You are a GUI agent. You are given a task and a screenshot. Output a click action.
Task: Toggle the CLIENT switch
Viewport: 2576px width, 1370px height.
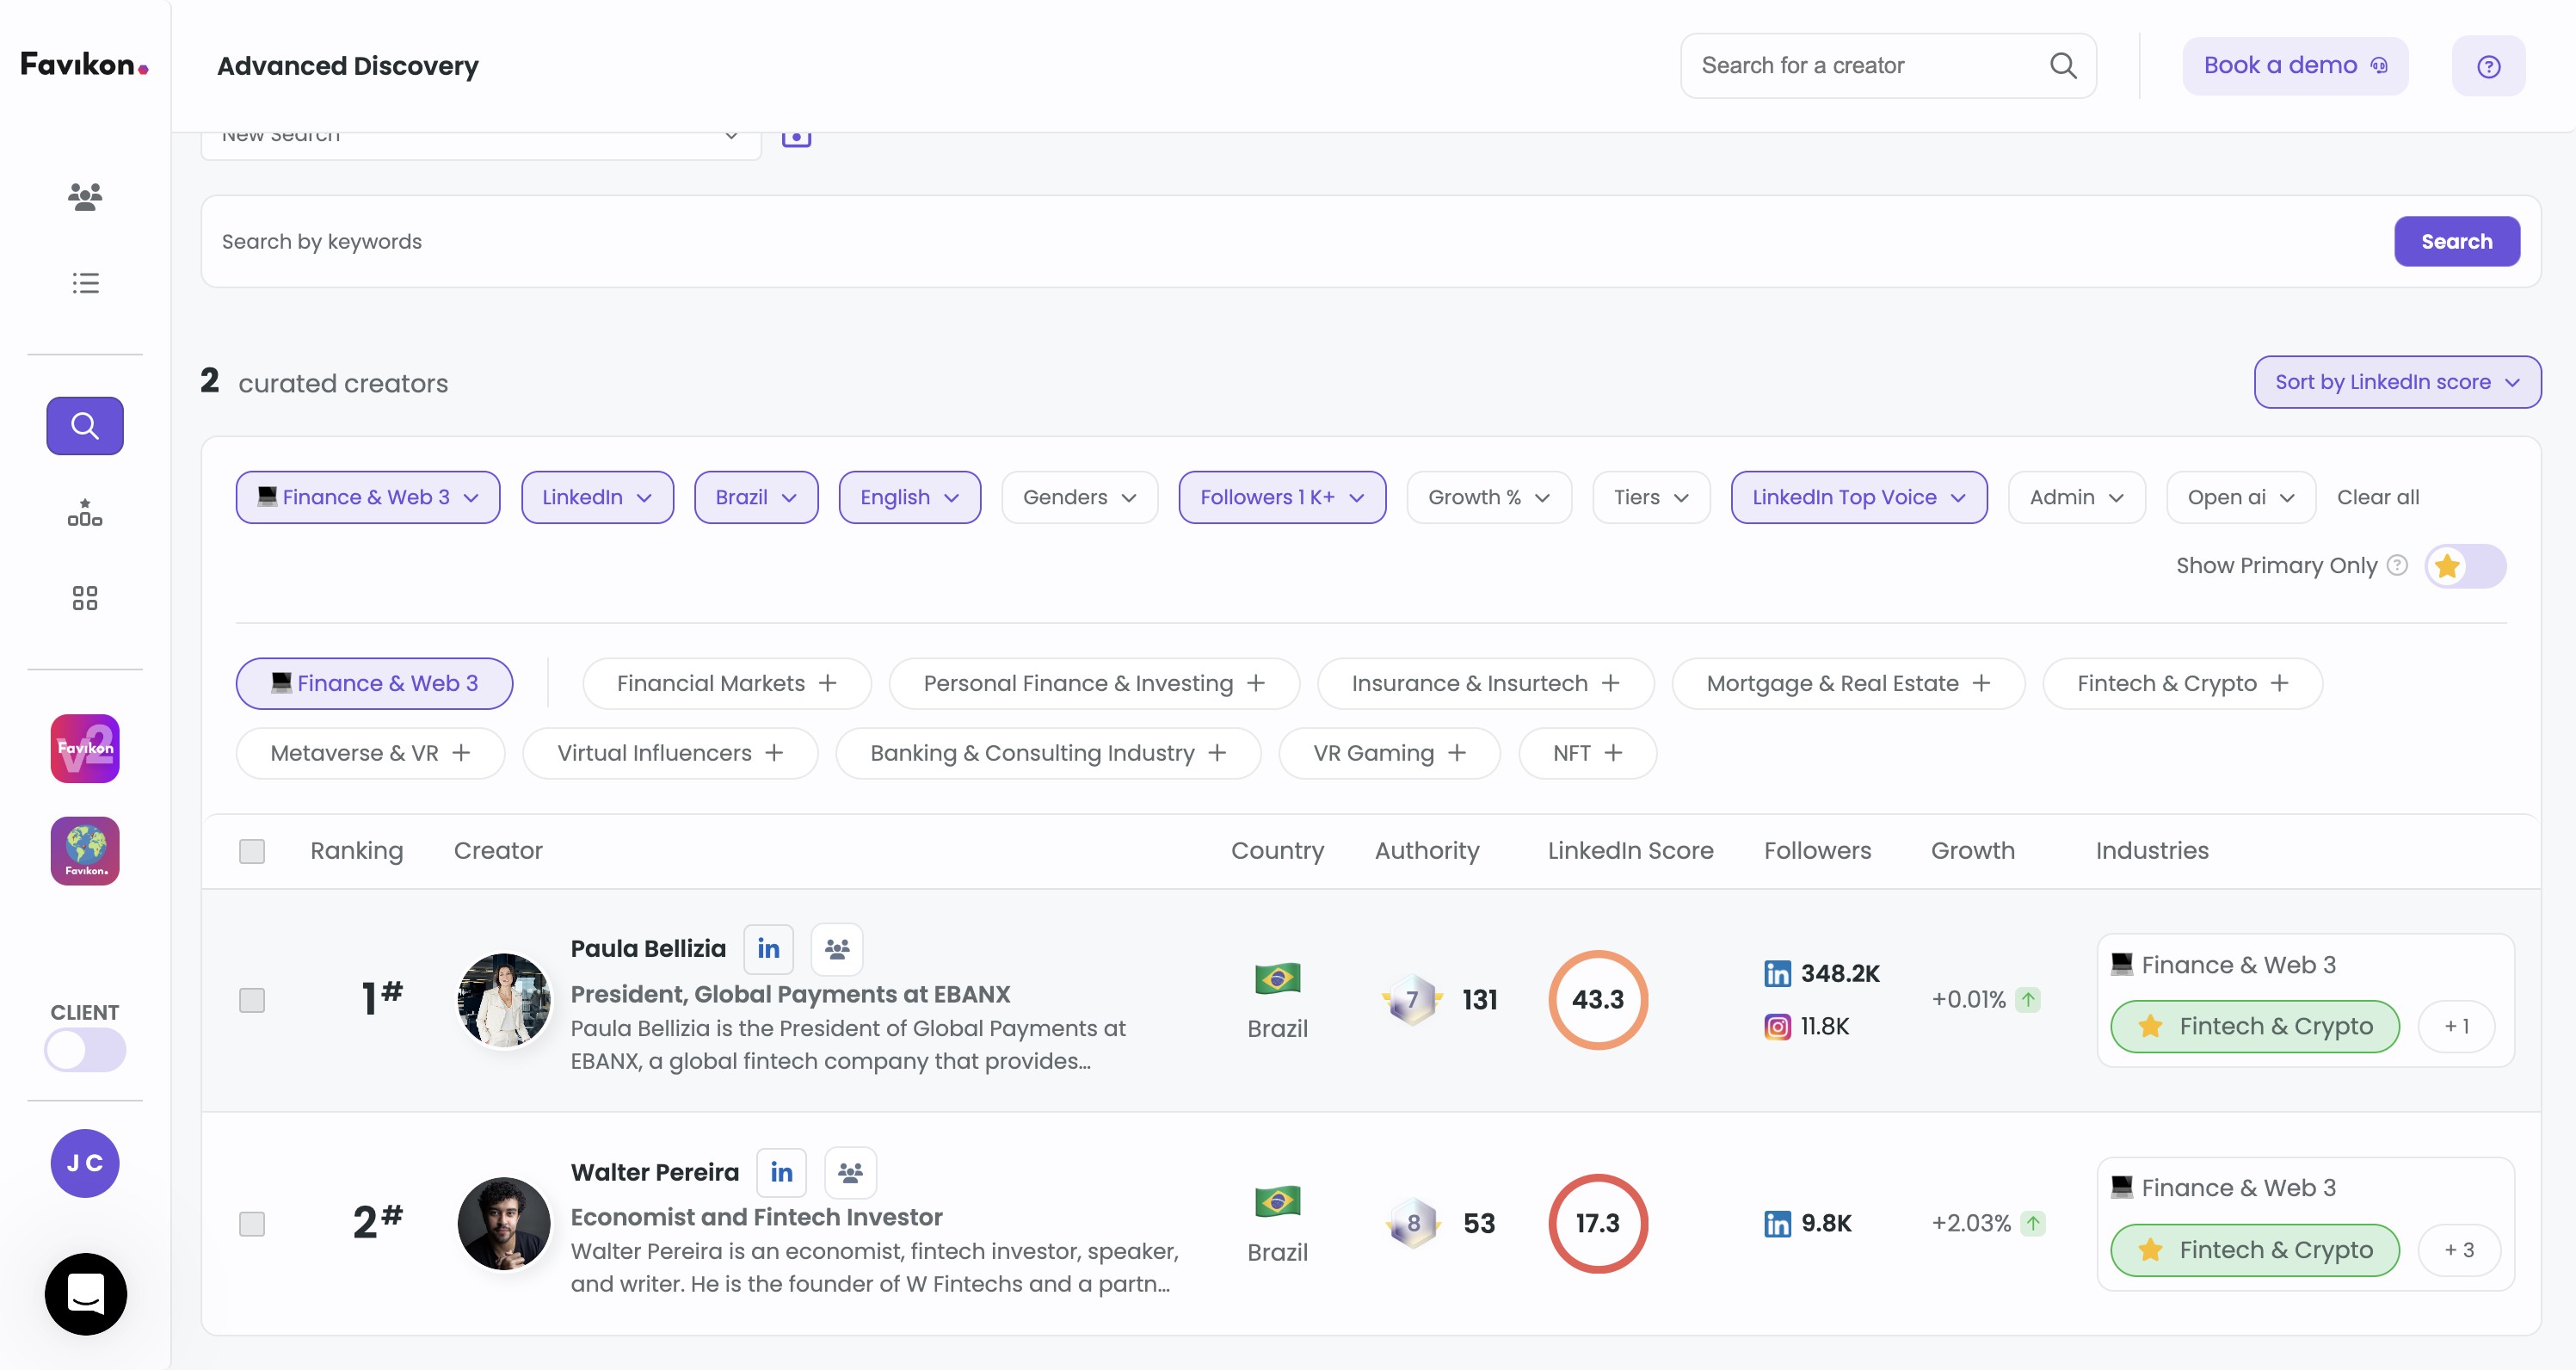[x=85, y=1050]
